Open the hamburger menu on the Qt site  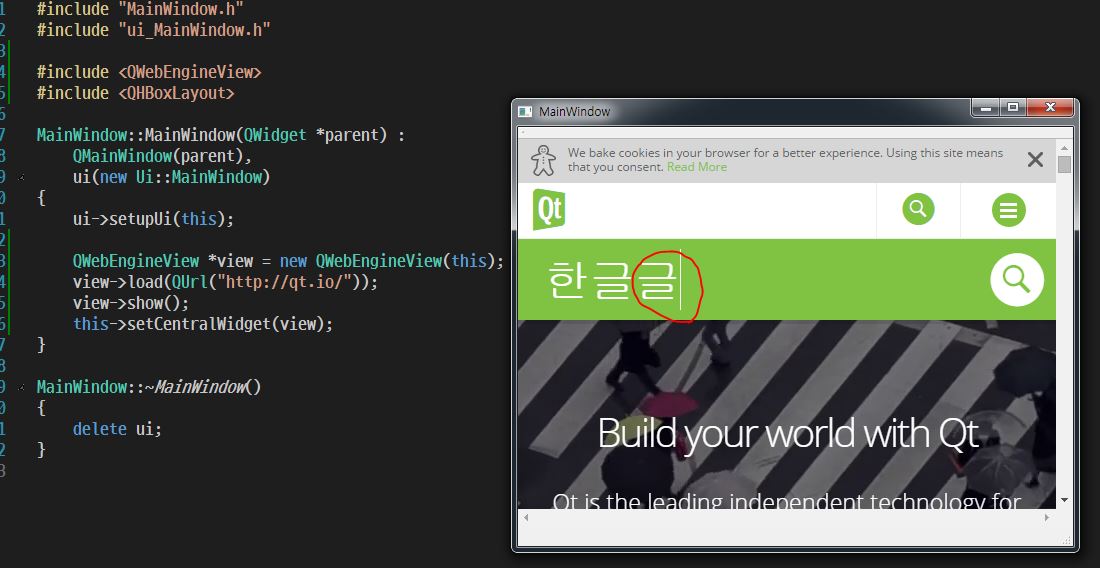click(1008, 210)
